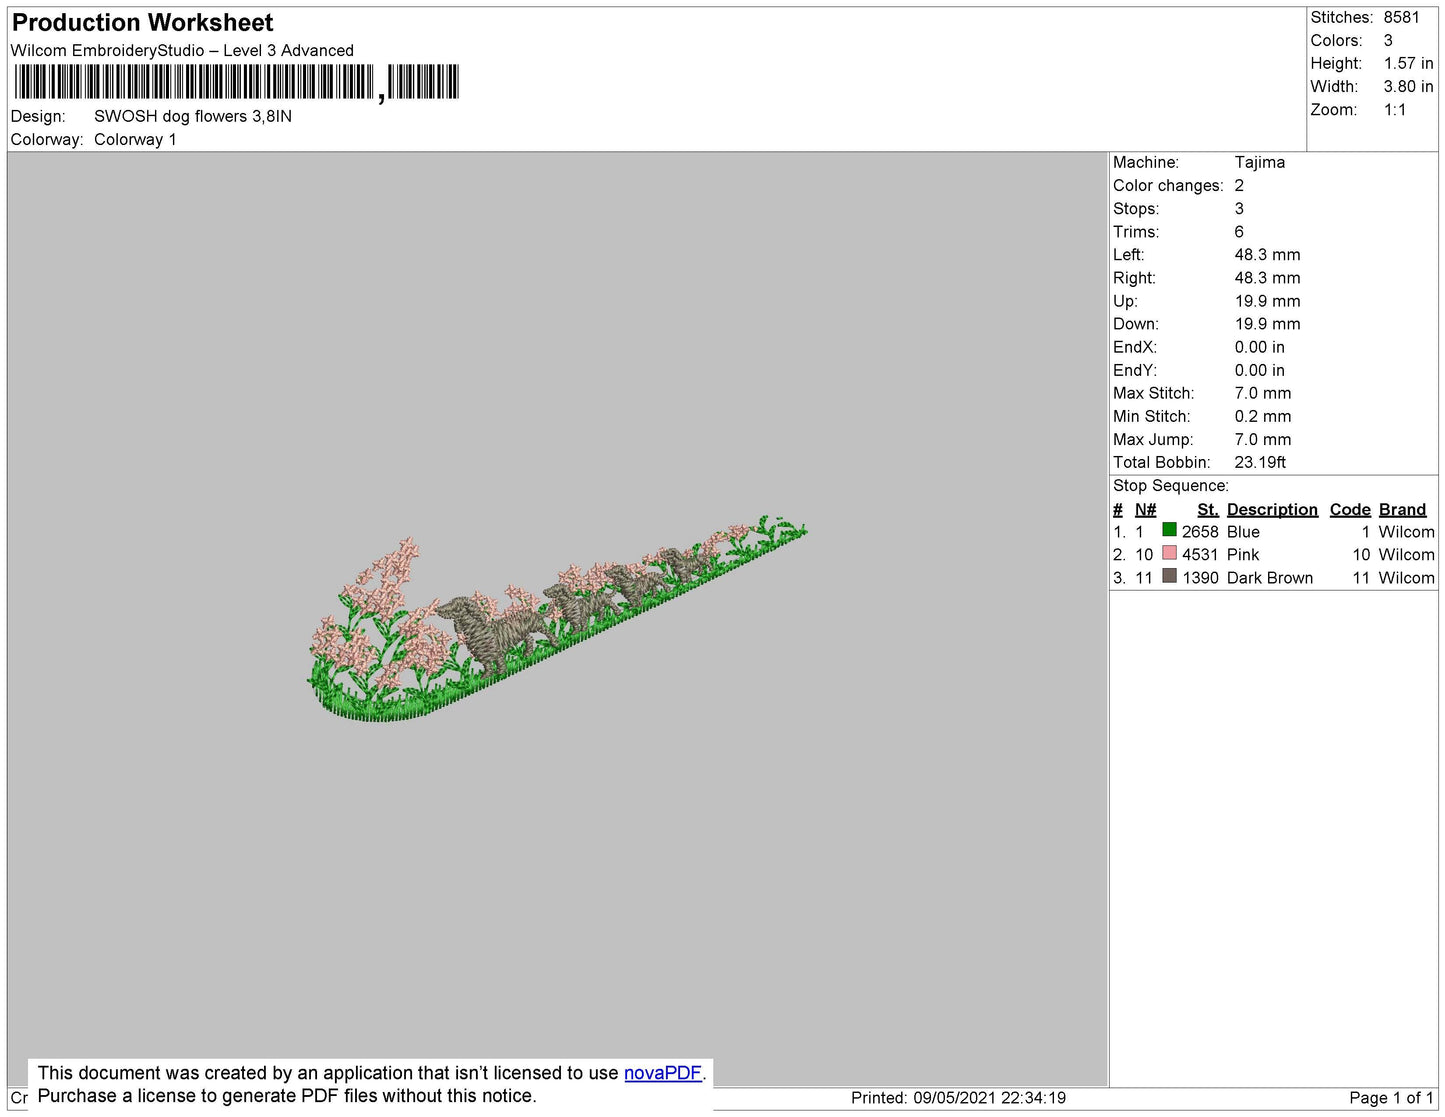Click the 'Printed: 09/05/2021 22:34:19' footer

[x=958, y=1097]
